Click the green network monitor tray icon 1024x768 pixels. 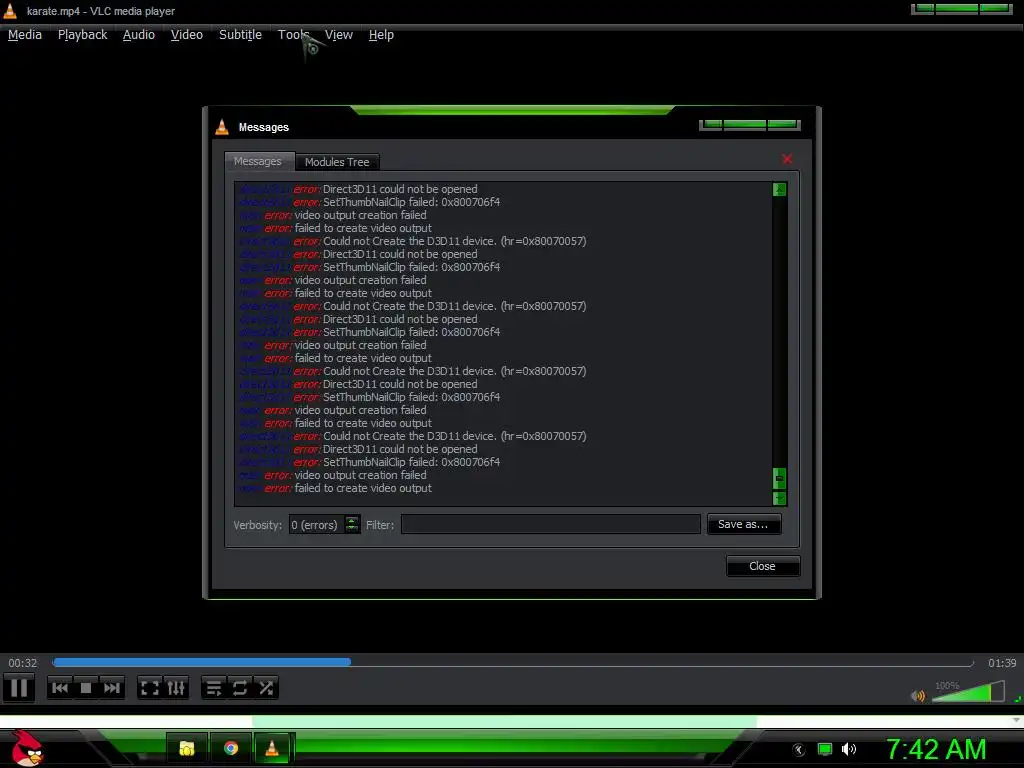pyautogui.click(x=825, y=749)
